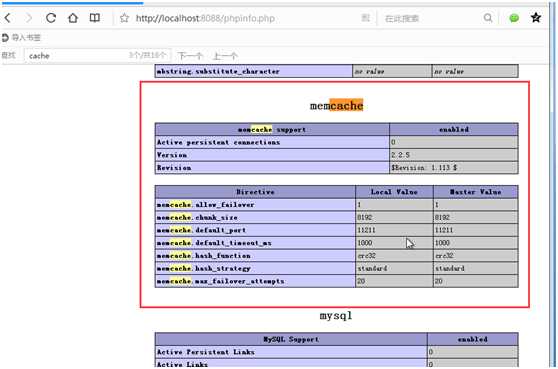This screenshot has width=558, height=369.
Task: Click the memcache.hash_strategy directive cell
Action: click(255, 268)
